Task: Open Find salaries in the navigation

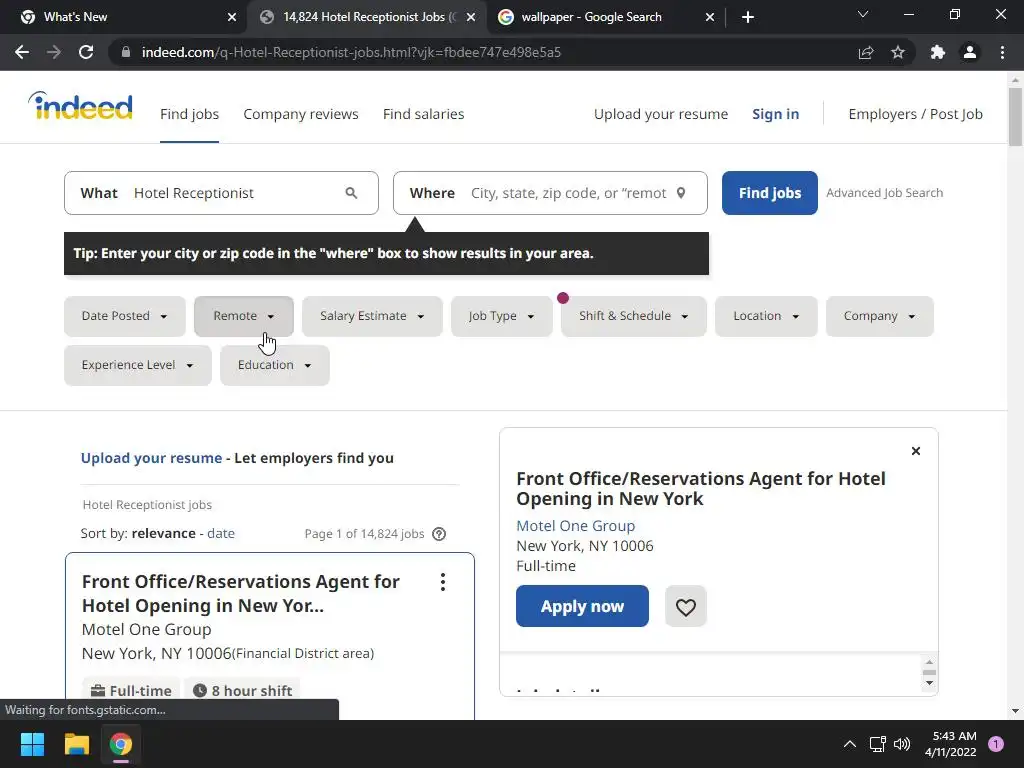Action: click(x=424, y=114)
